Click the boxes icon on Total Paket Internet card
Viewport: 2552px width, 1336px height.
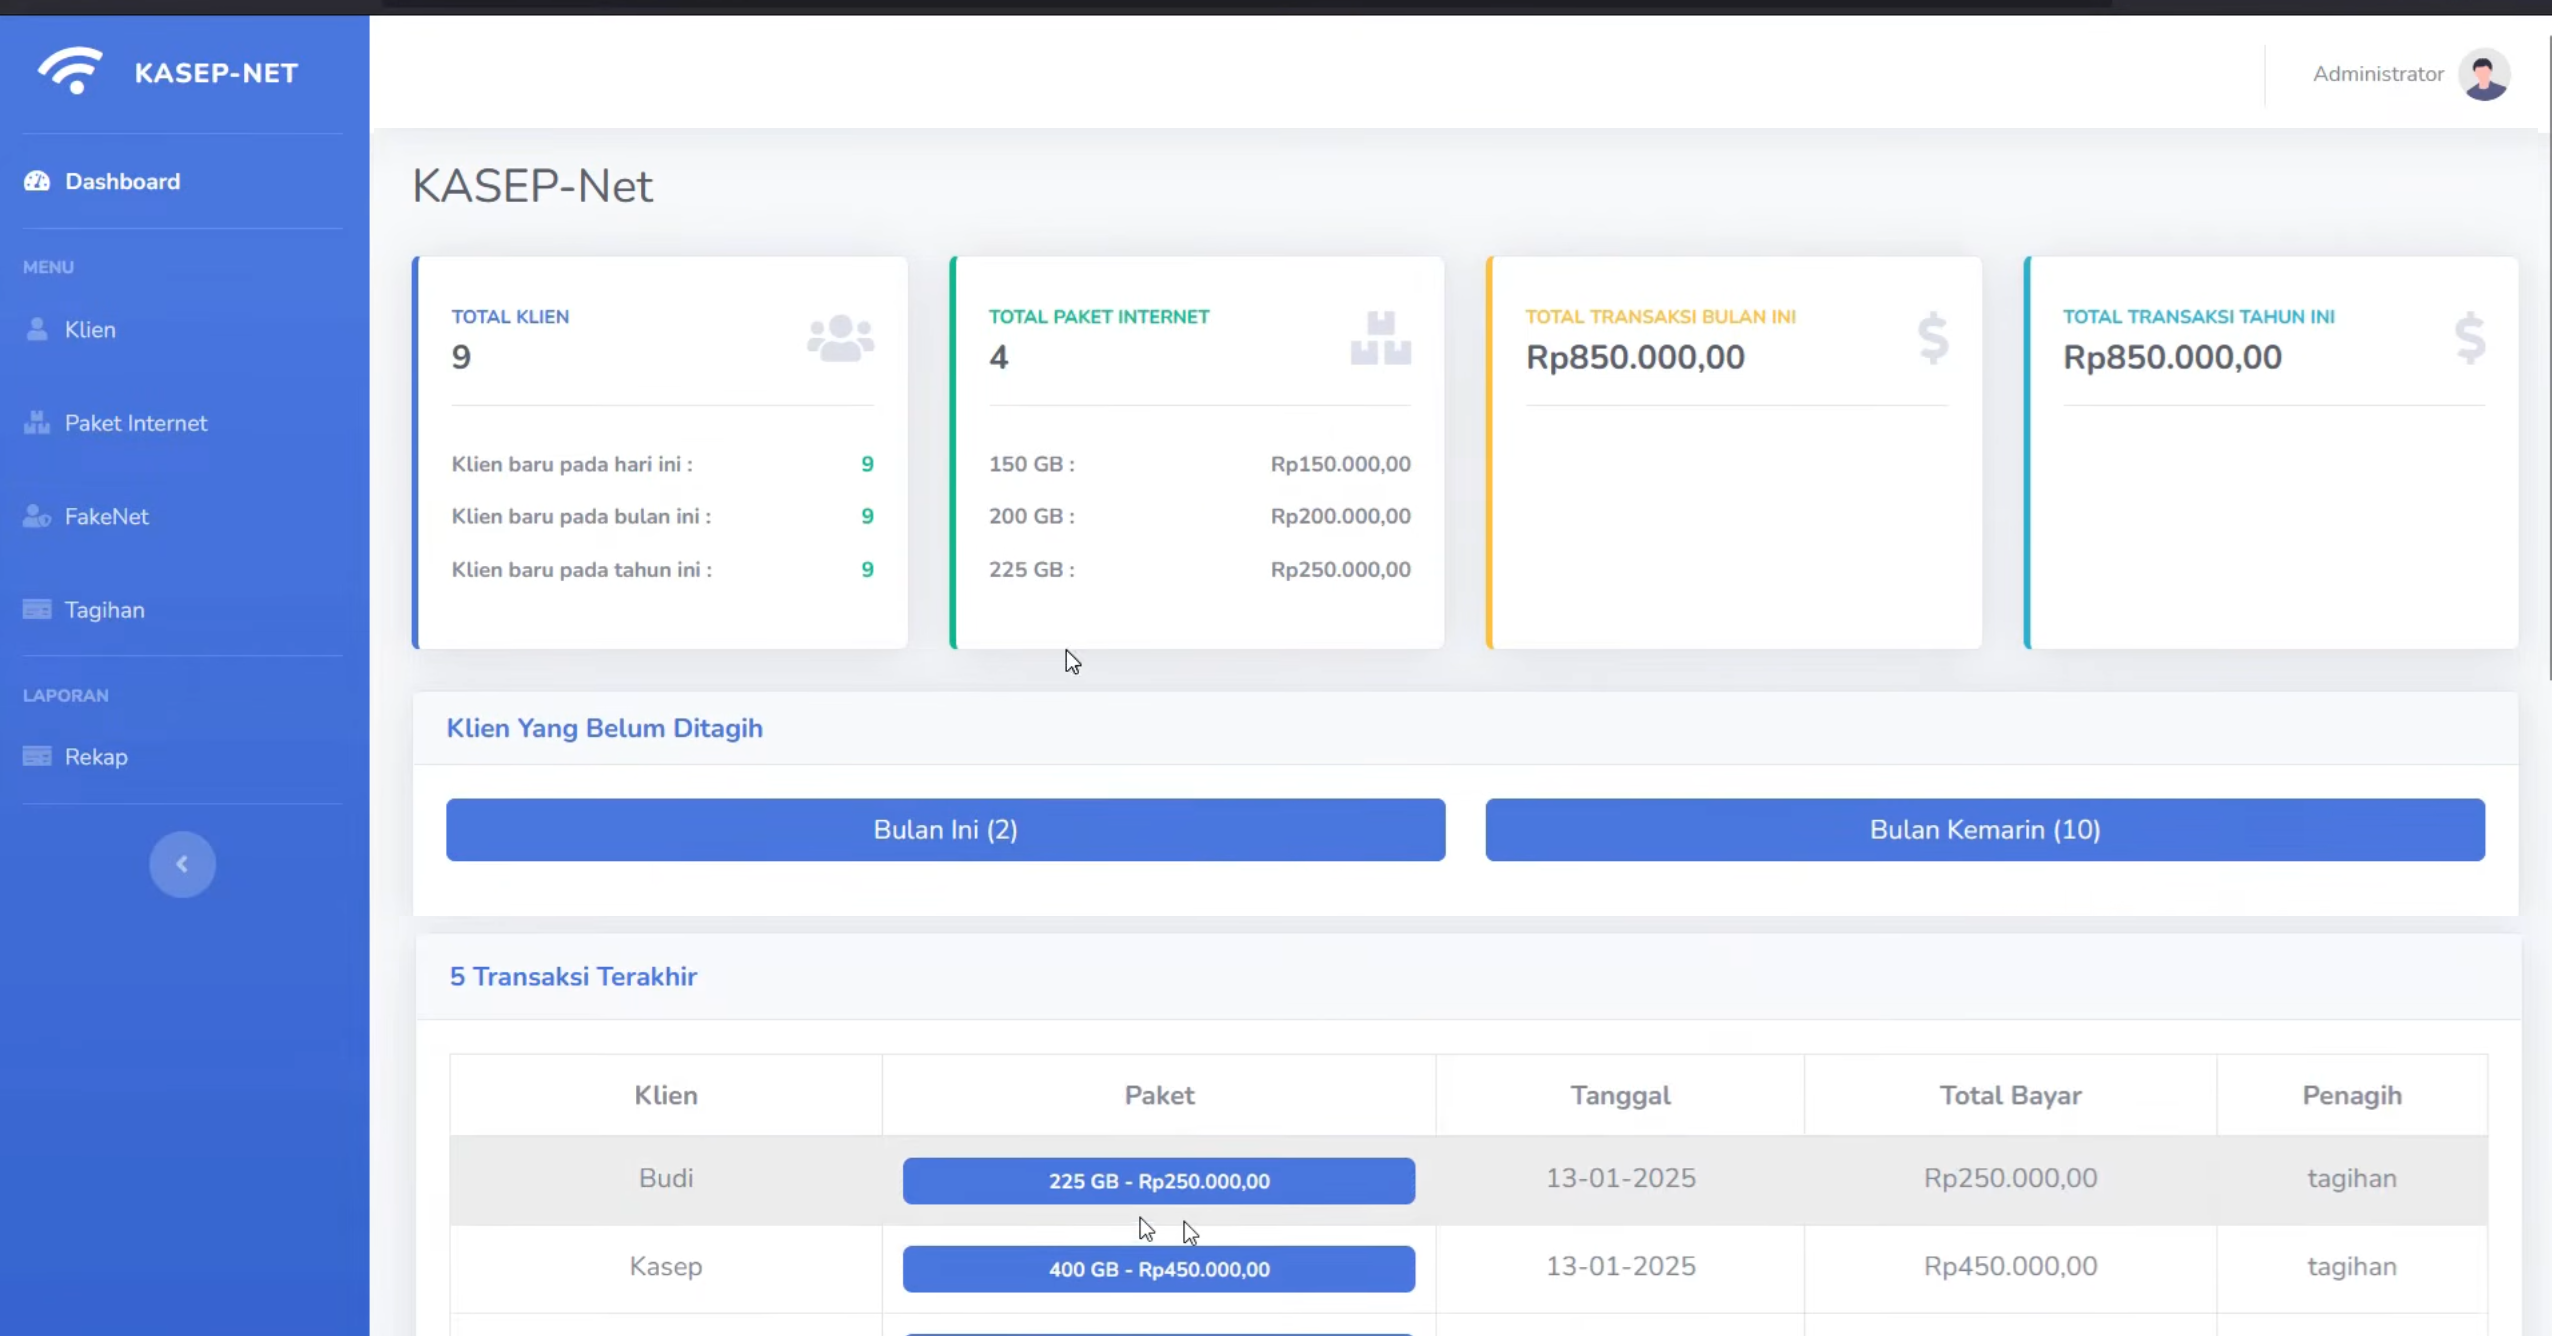pos(1380,338)
